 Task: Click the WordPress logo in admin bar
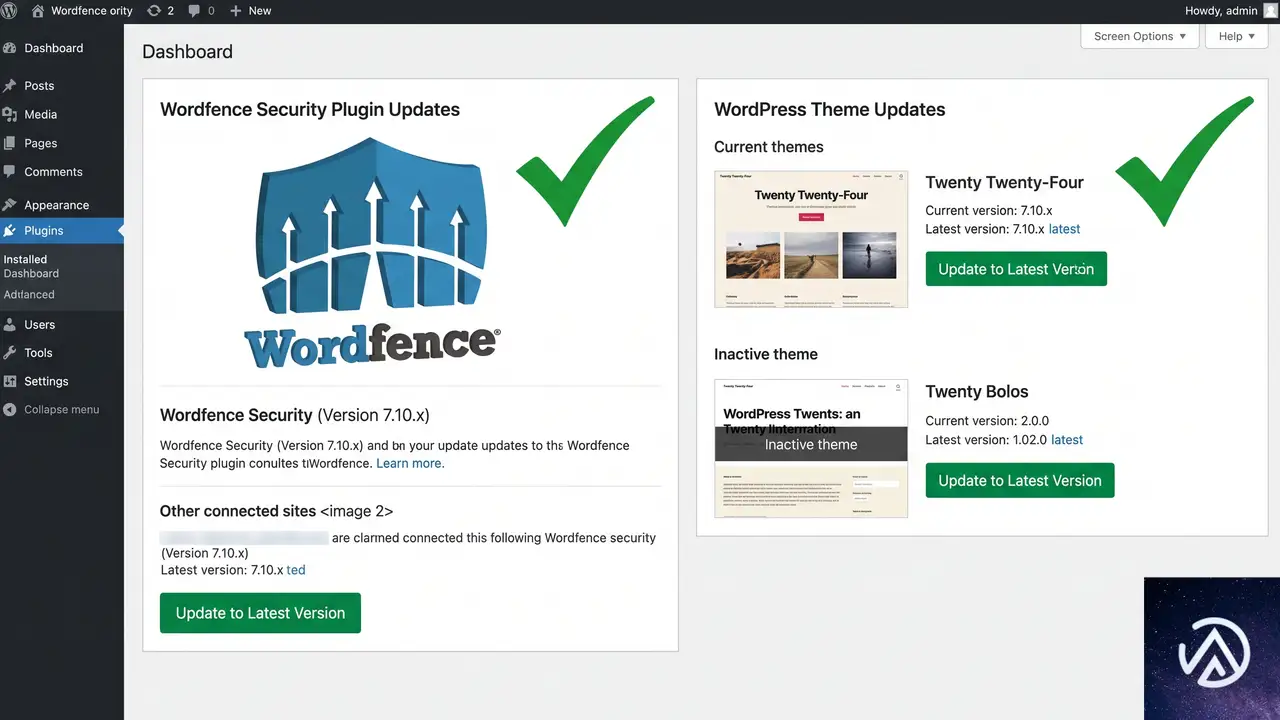(9, 10)
